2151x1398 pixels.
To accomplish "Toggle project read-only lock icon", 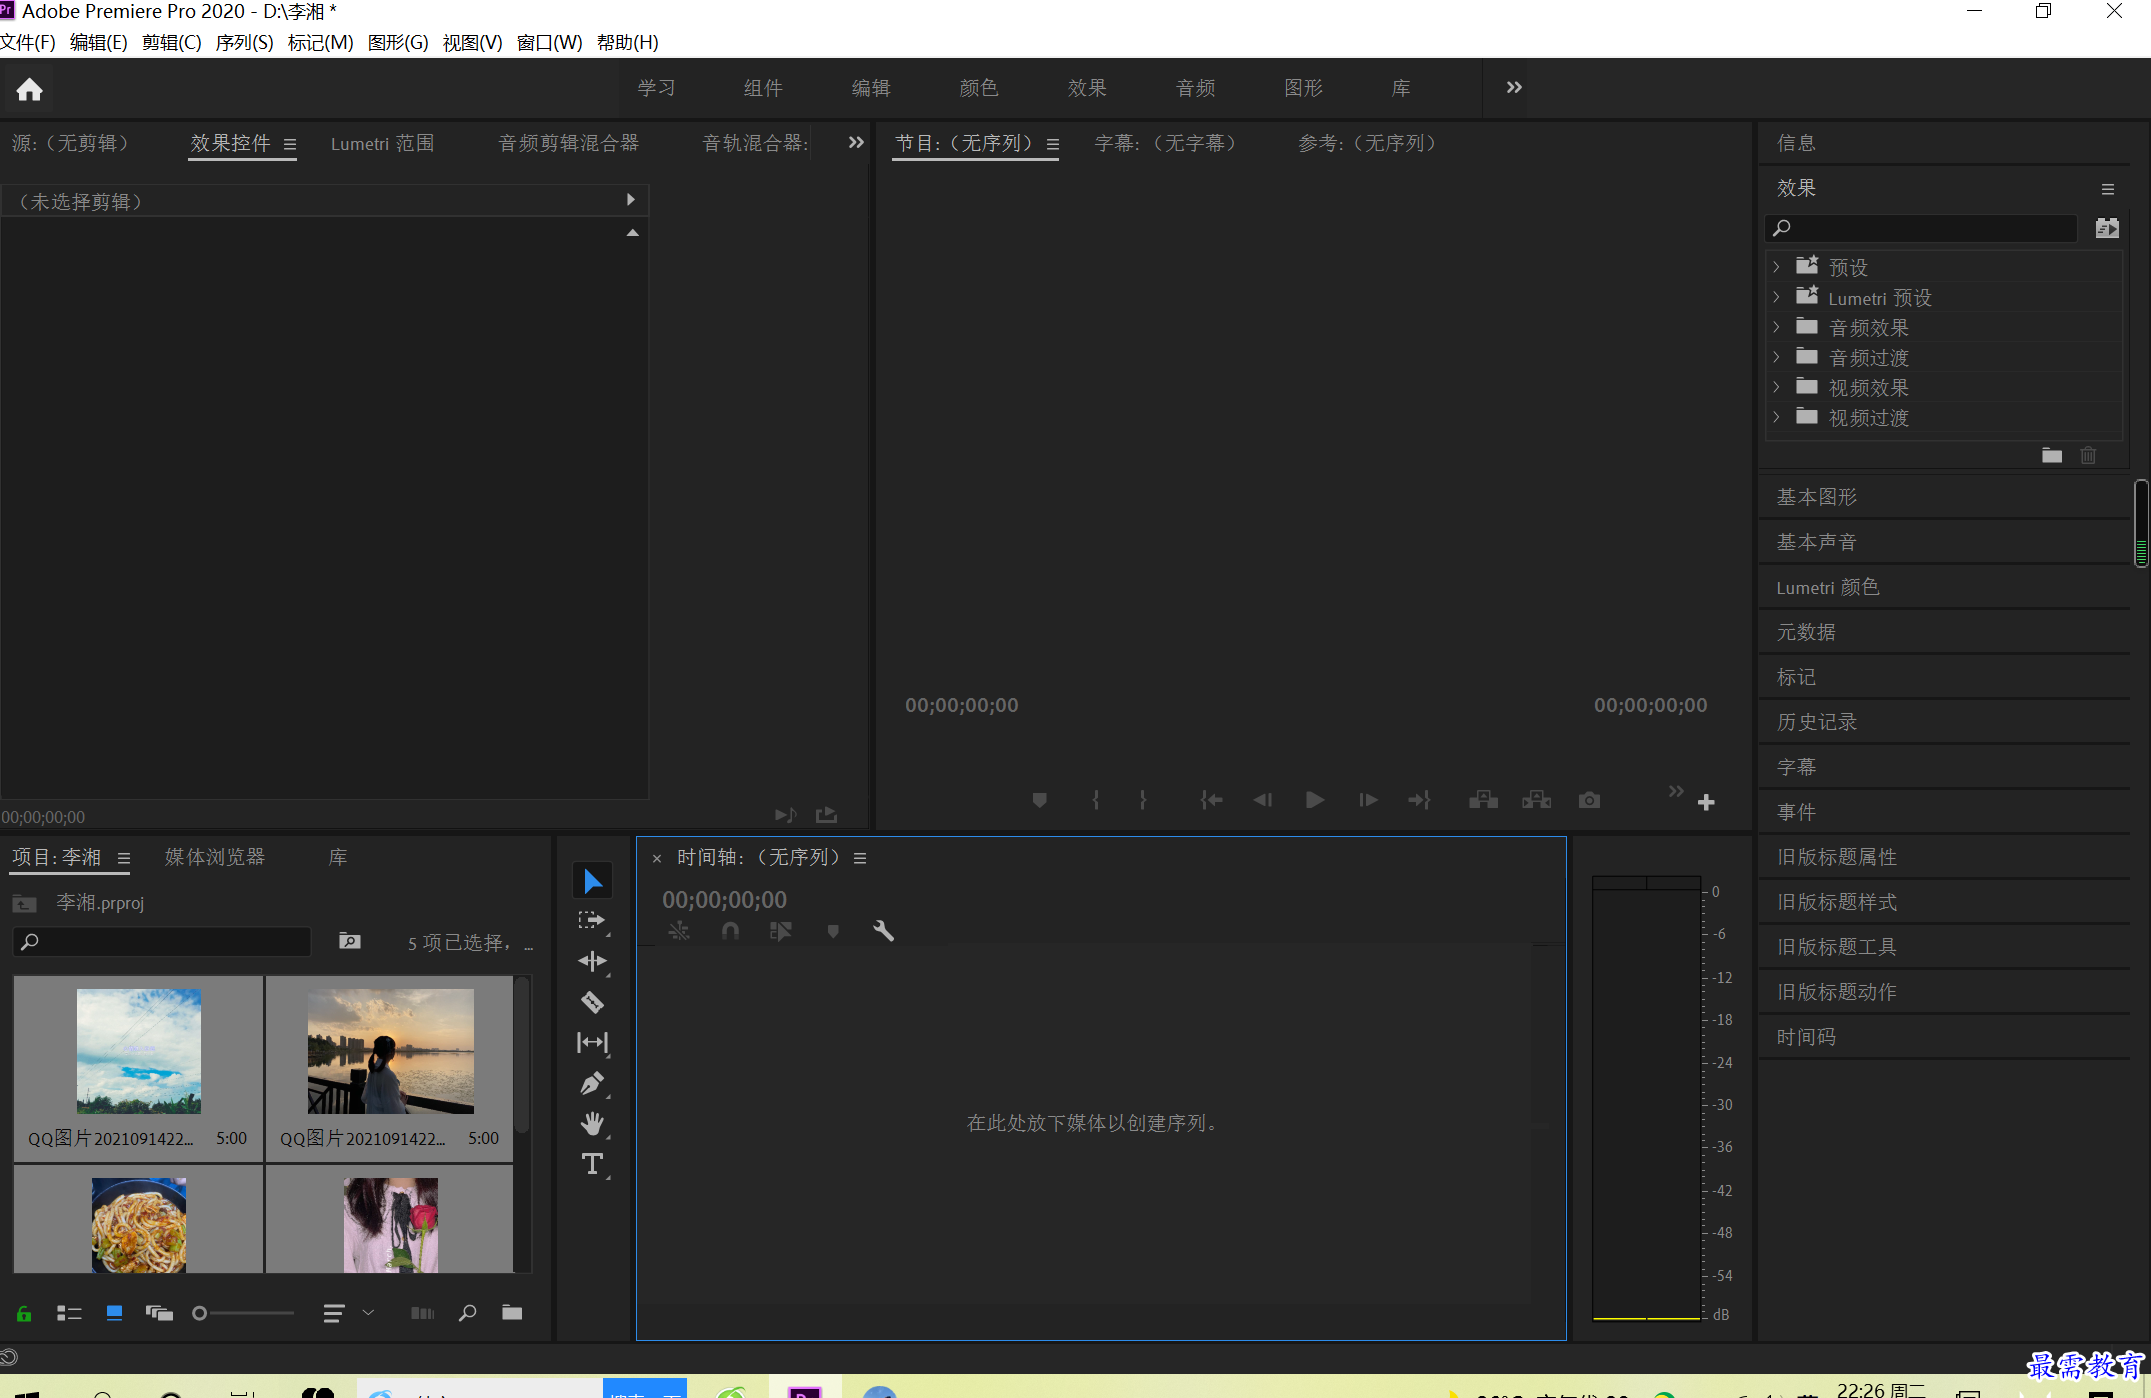I will click(24, 1313).
